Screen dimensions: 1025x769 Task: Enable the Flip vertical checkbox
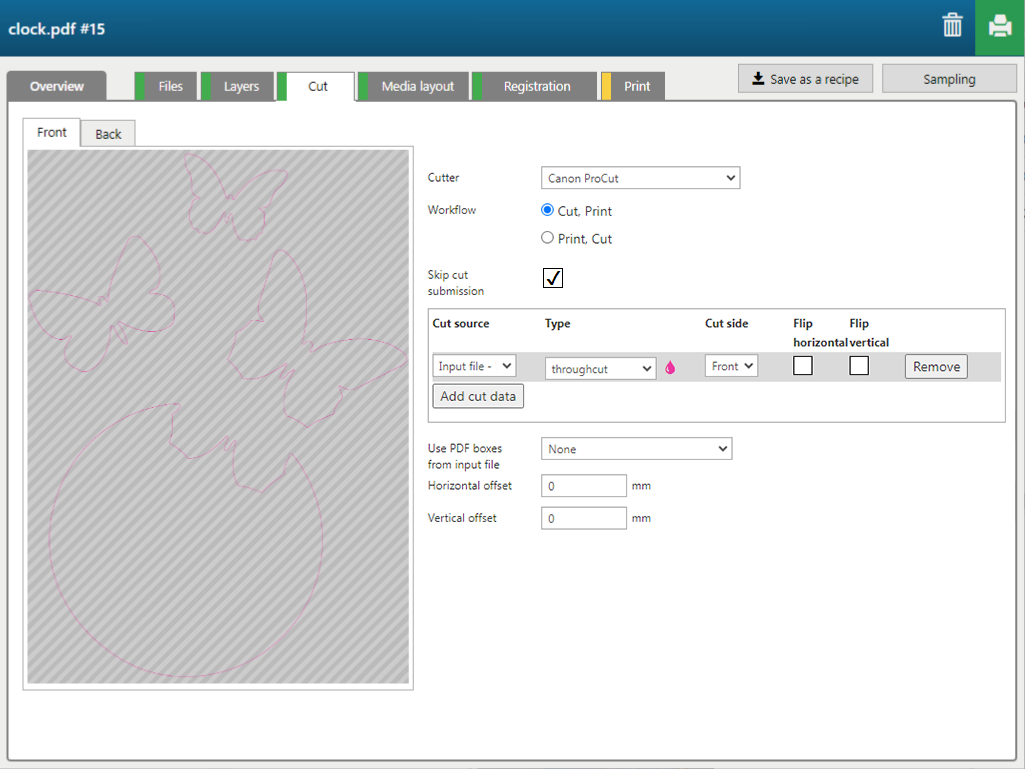pos(859,366)
